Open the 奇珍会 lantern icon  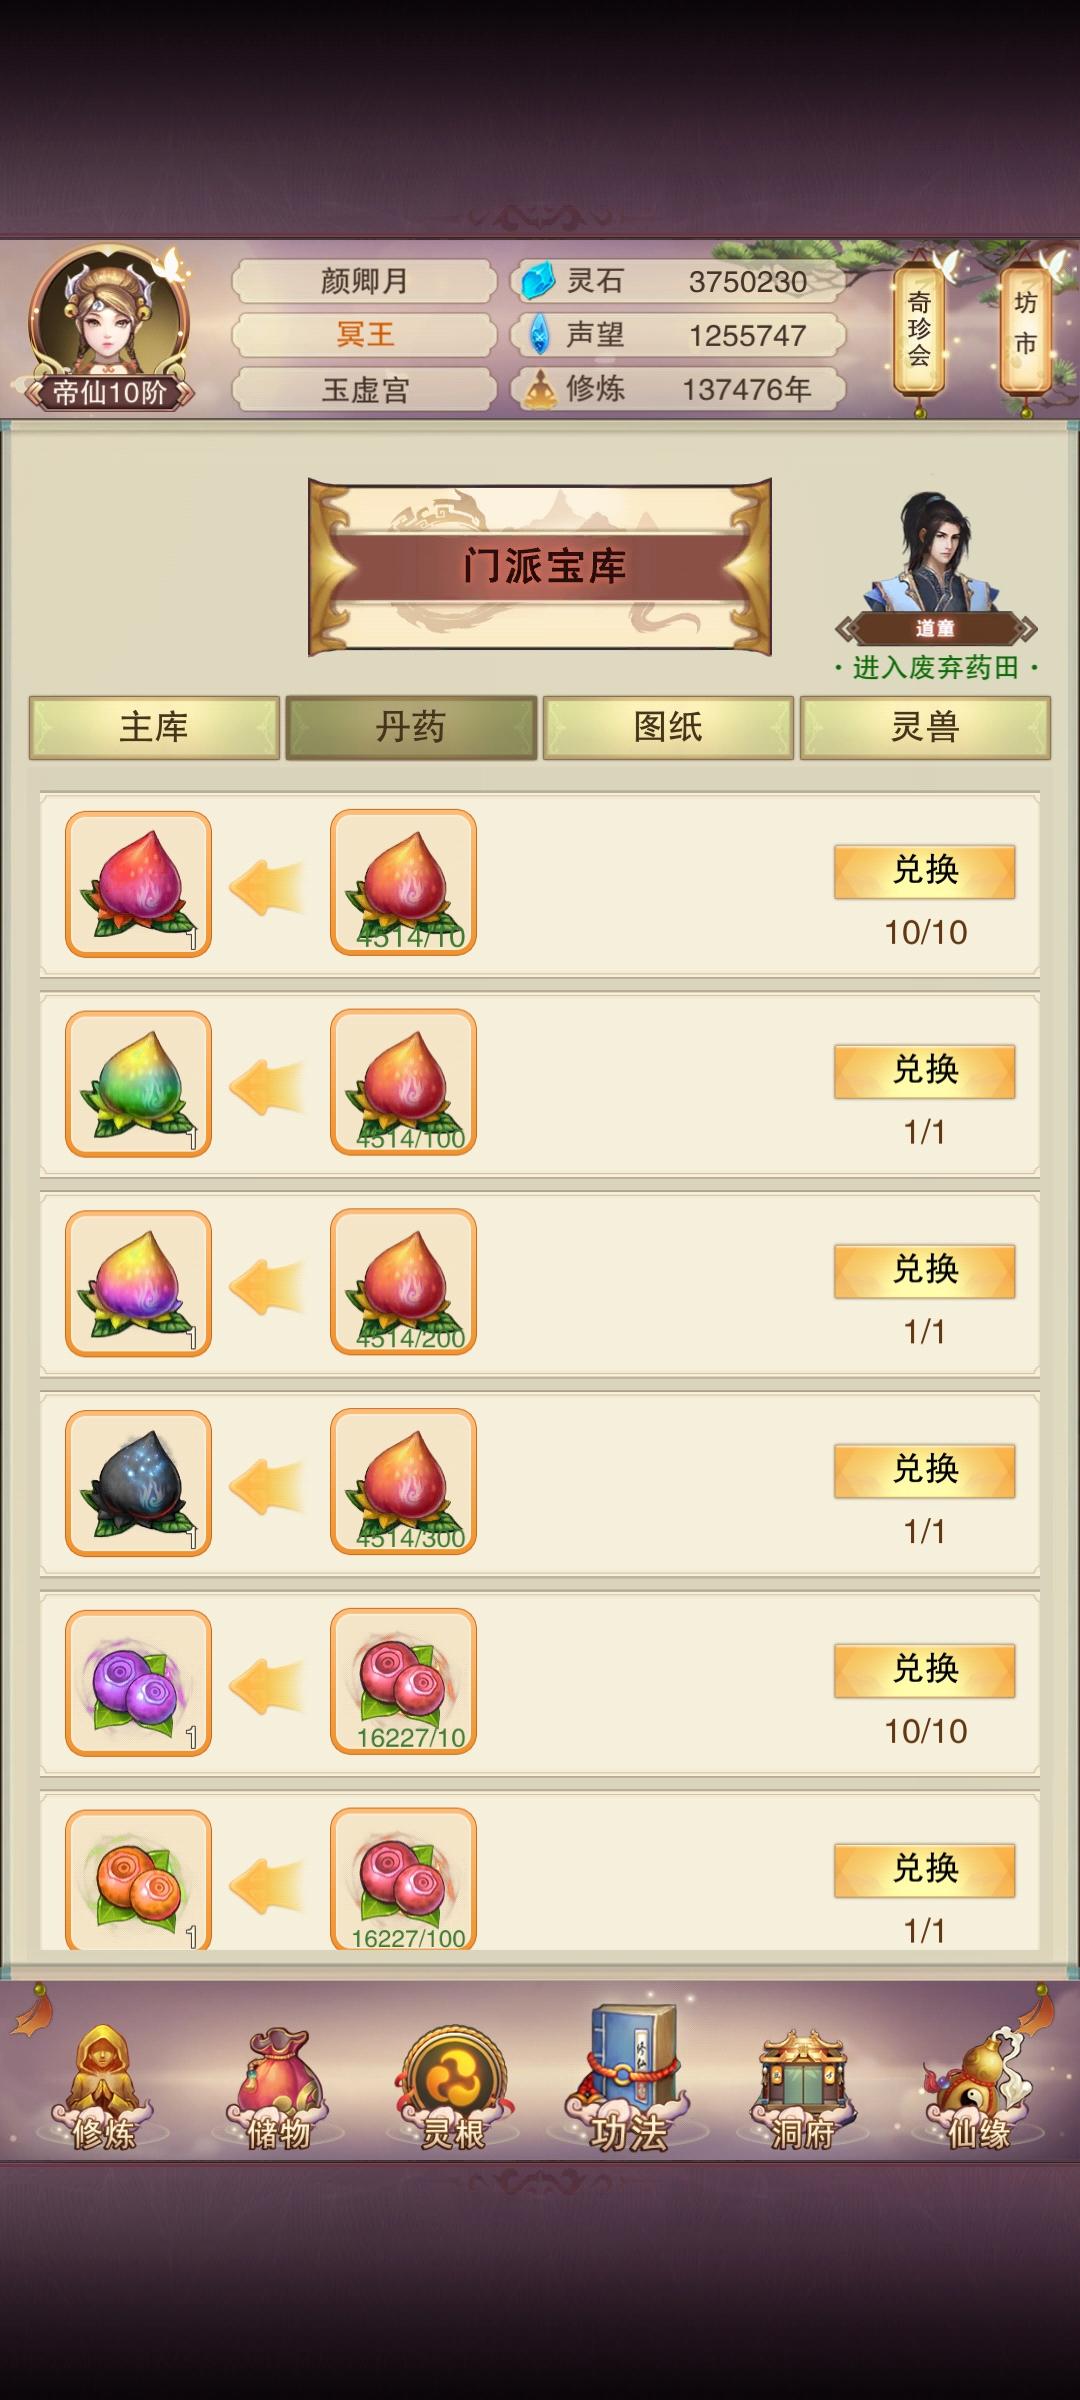click(919, 330)
